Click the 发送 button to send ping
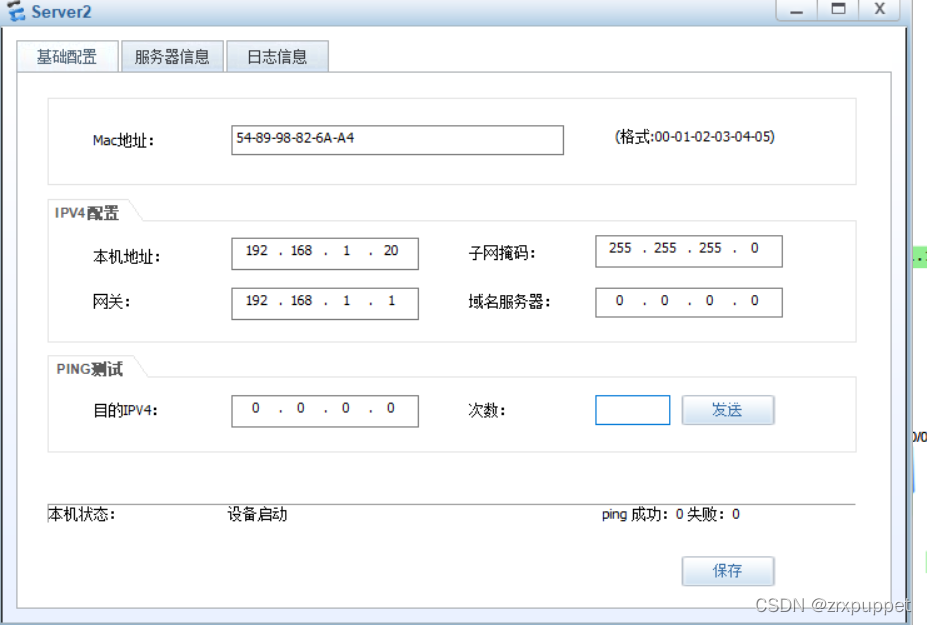The image size is (927, 625). pos(728,410)
